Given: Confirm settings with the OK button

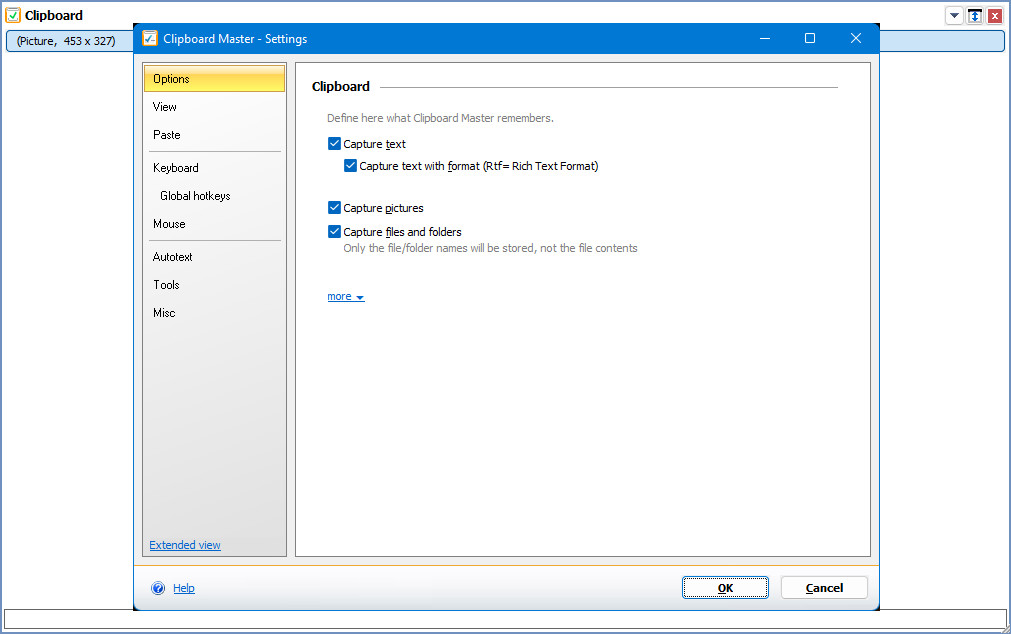Looking at the screenshot, I should click(x=725, y=588).
